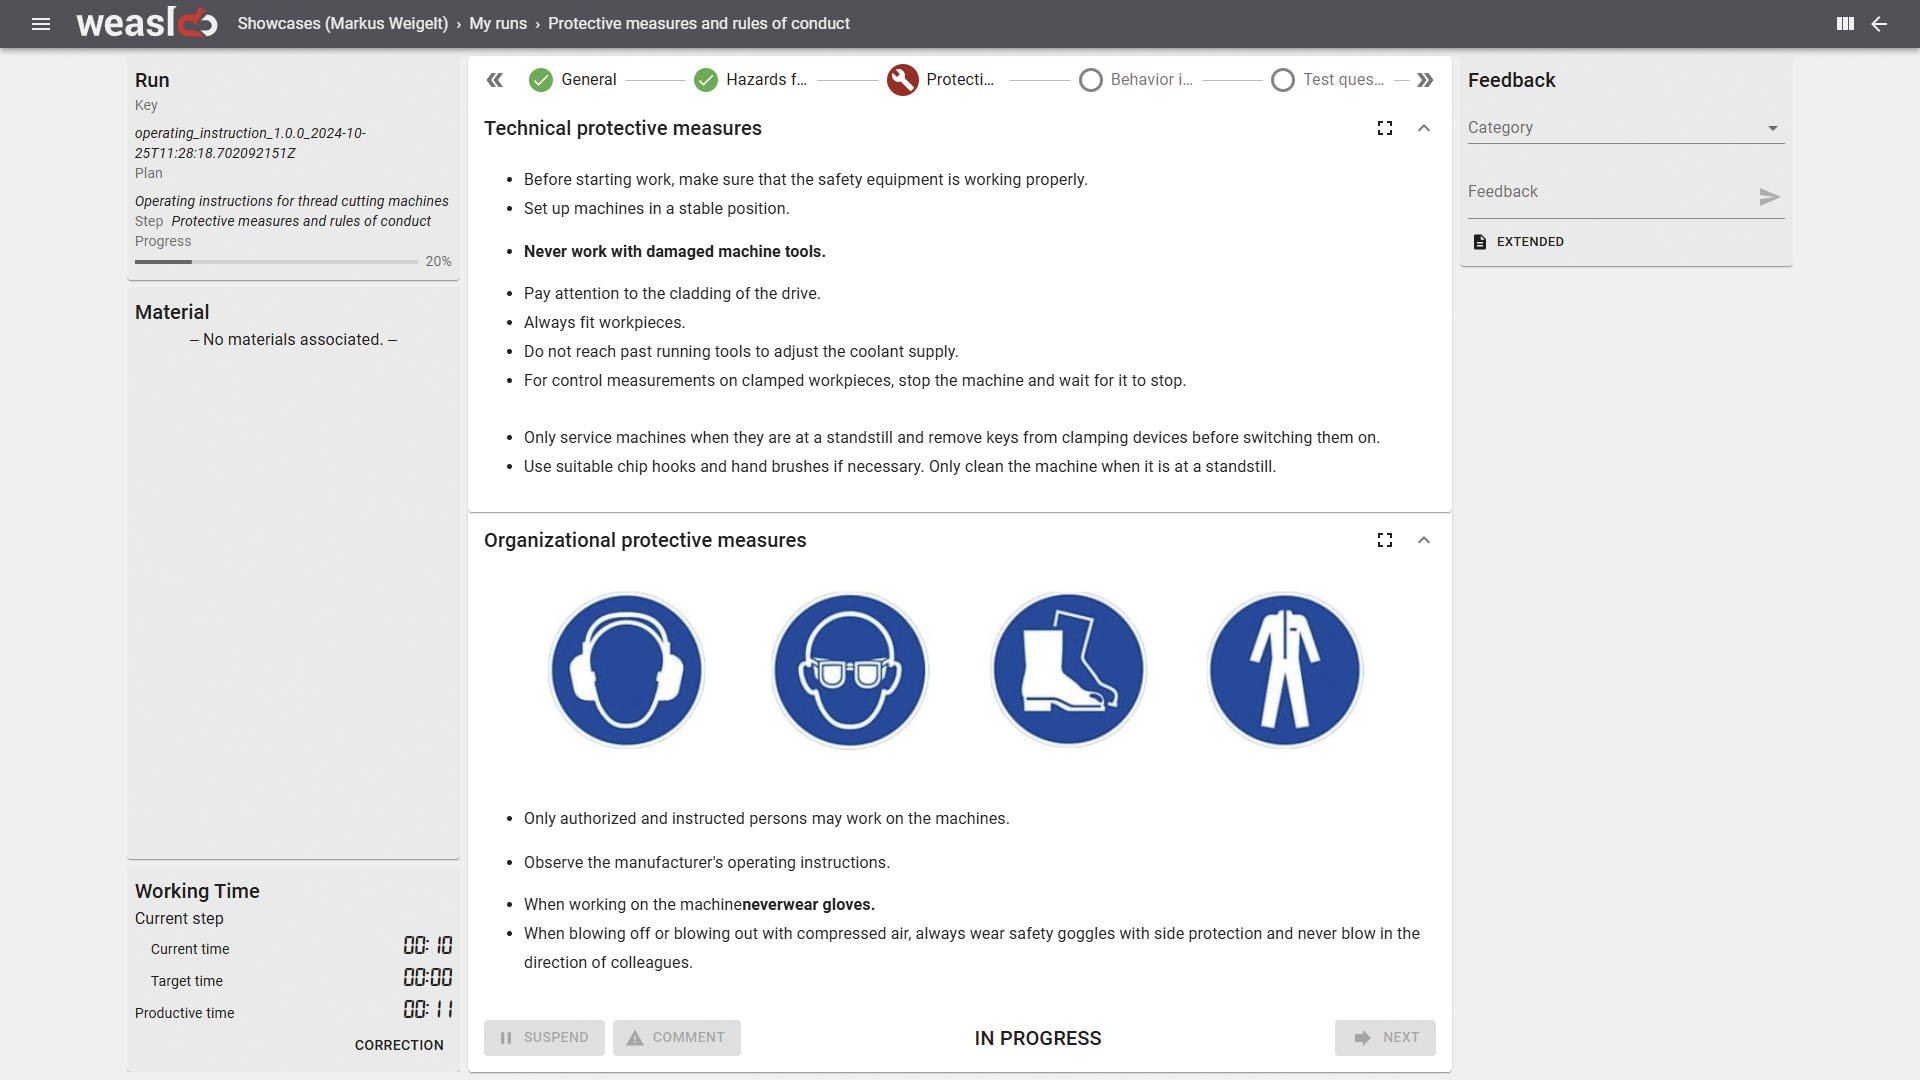Send the feedback with the send icon

(1770, 197)
